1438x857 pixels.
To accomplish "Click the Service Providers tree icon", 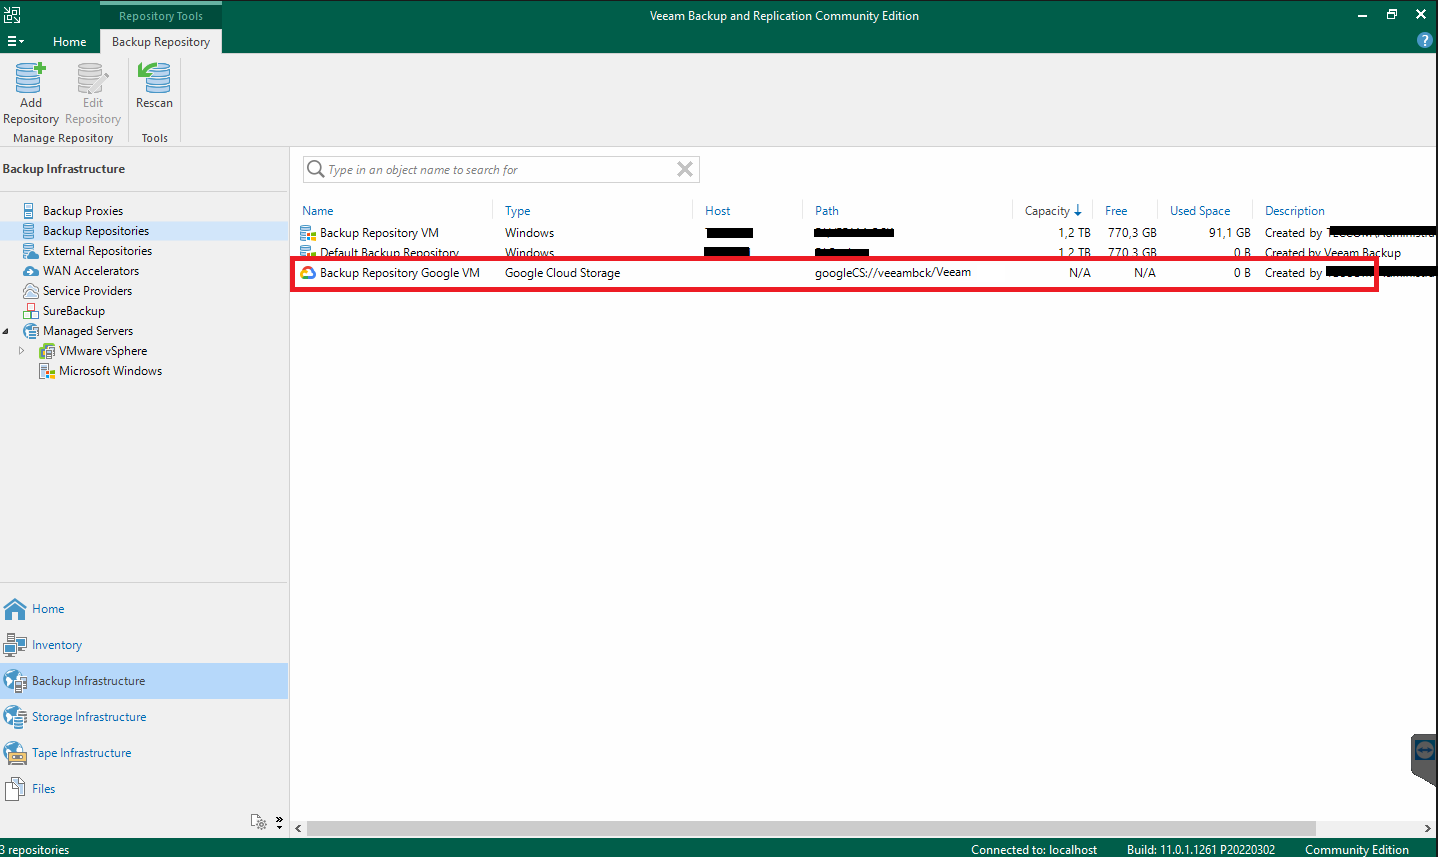I will coord(31,291).
